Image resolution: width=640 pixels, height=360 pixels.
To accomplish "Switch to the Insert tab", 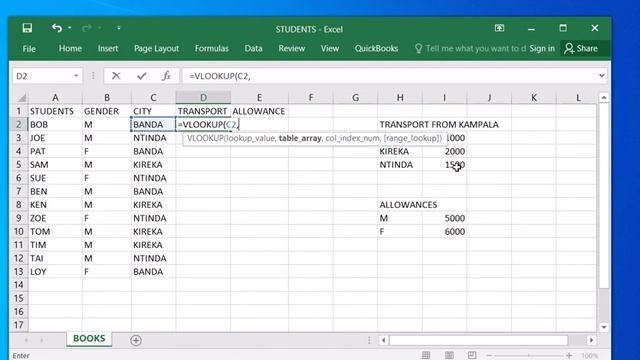I will (x=108, y=49).
